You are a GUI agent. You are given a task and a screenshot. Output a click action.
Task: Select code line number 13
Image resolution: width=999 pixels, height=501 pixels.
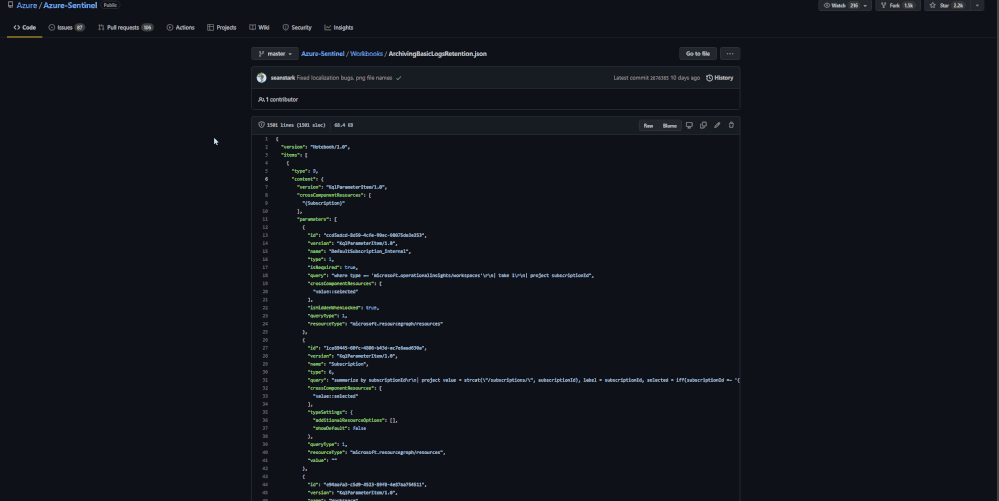265,235
